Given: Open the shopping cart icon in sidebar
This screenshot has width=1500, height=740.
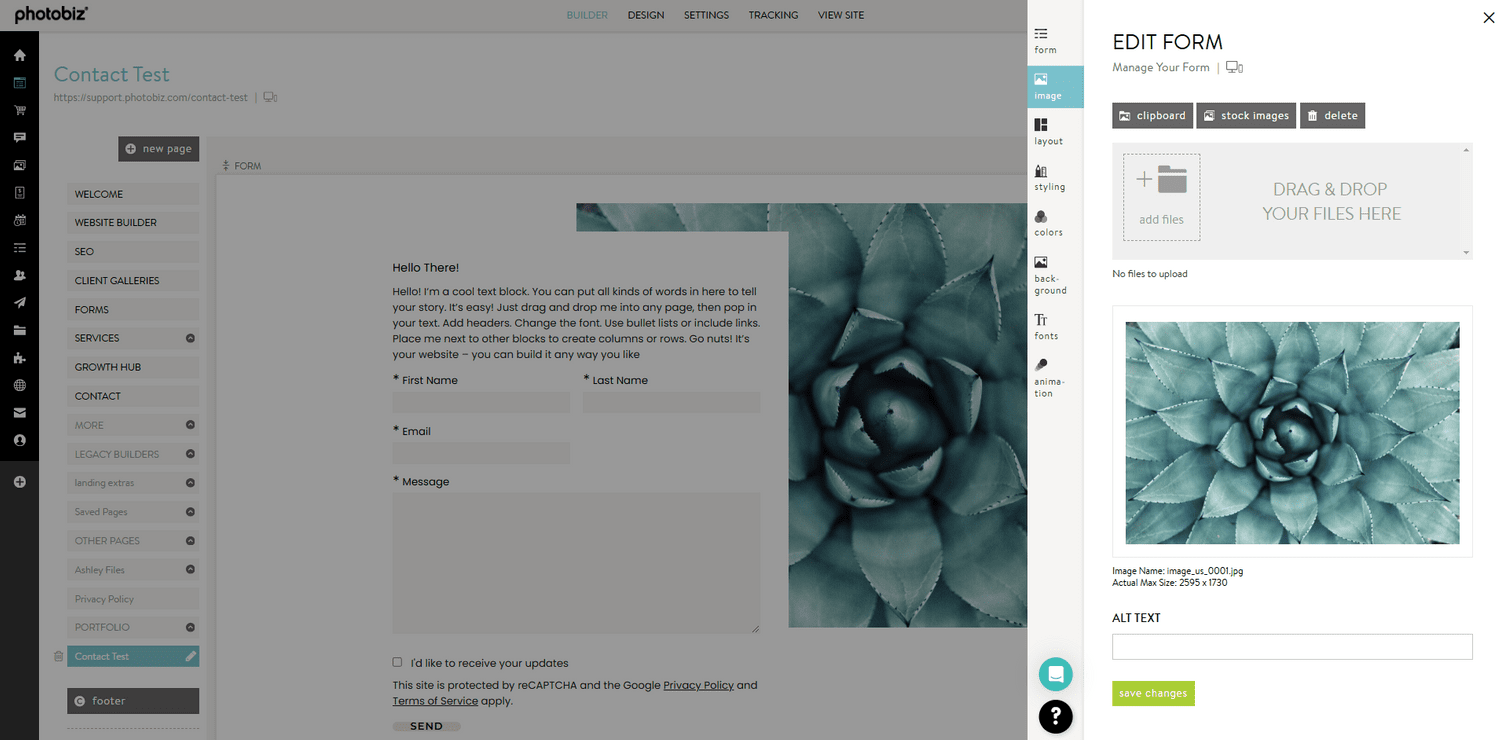Looking at the screenshot, I should [x=19, y=110].
